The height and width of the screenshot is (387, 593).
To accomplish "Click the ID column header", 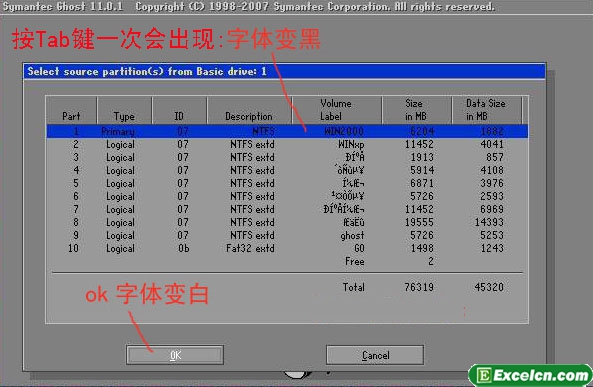I will click(179, 110).
